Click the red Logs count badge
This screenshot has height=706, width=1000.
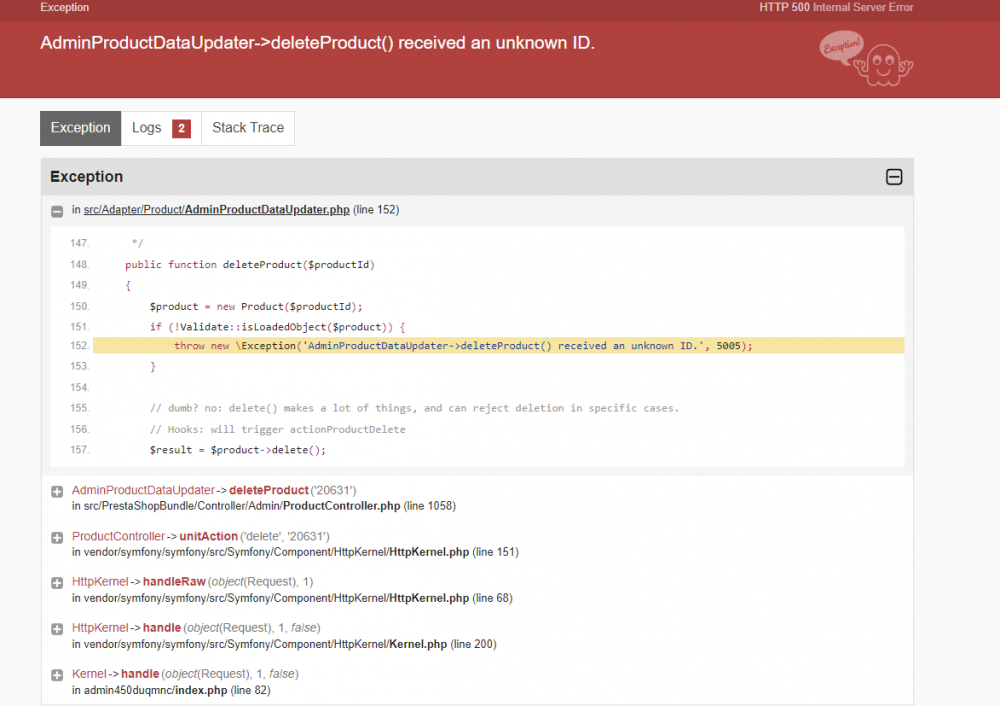click(181, 128)
